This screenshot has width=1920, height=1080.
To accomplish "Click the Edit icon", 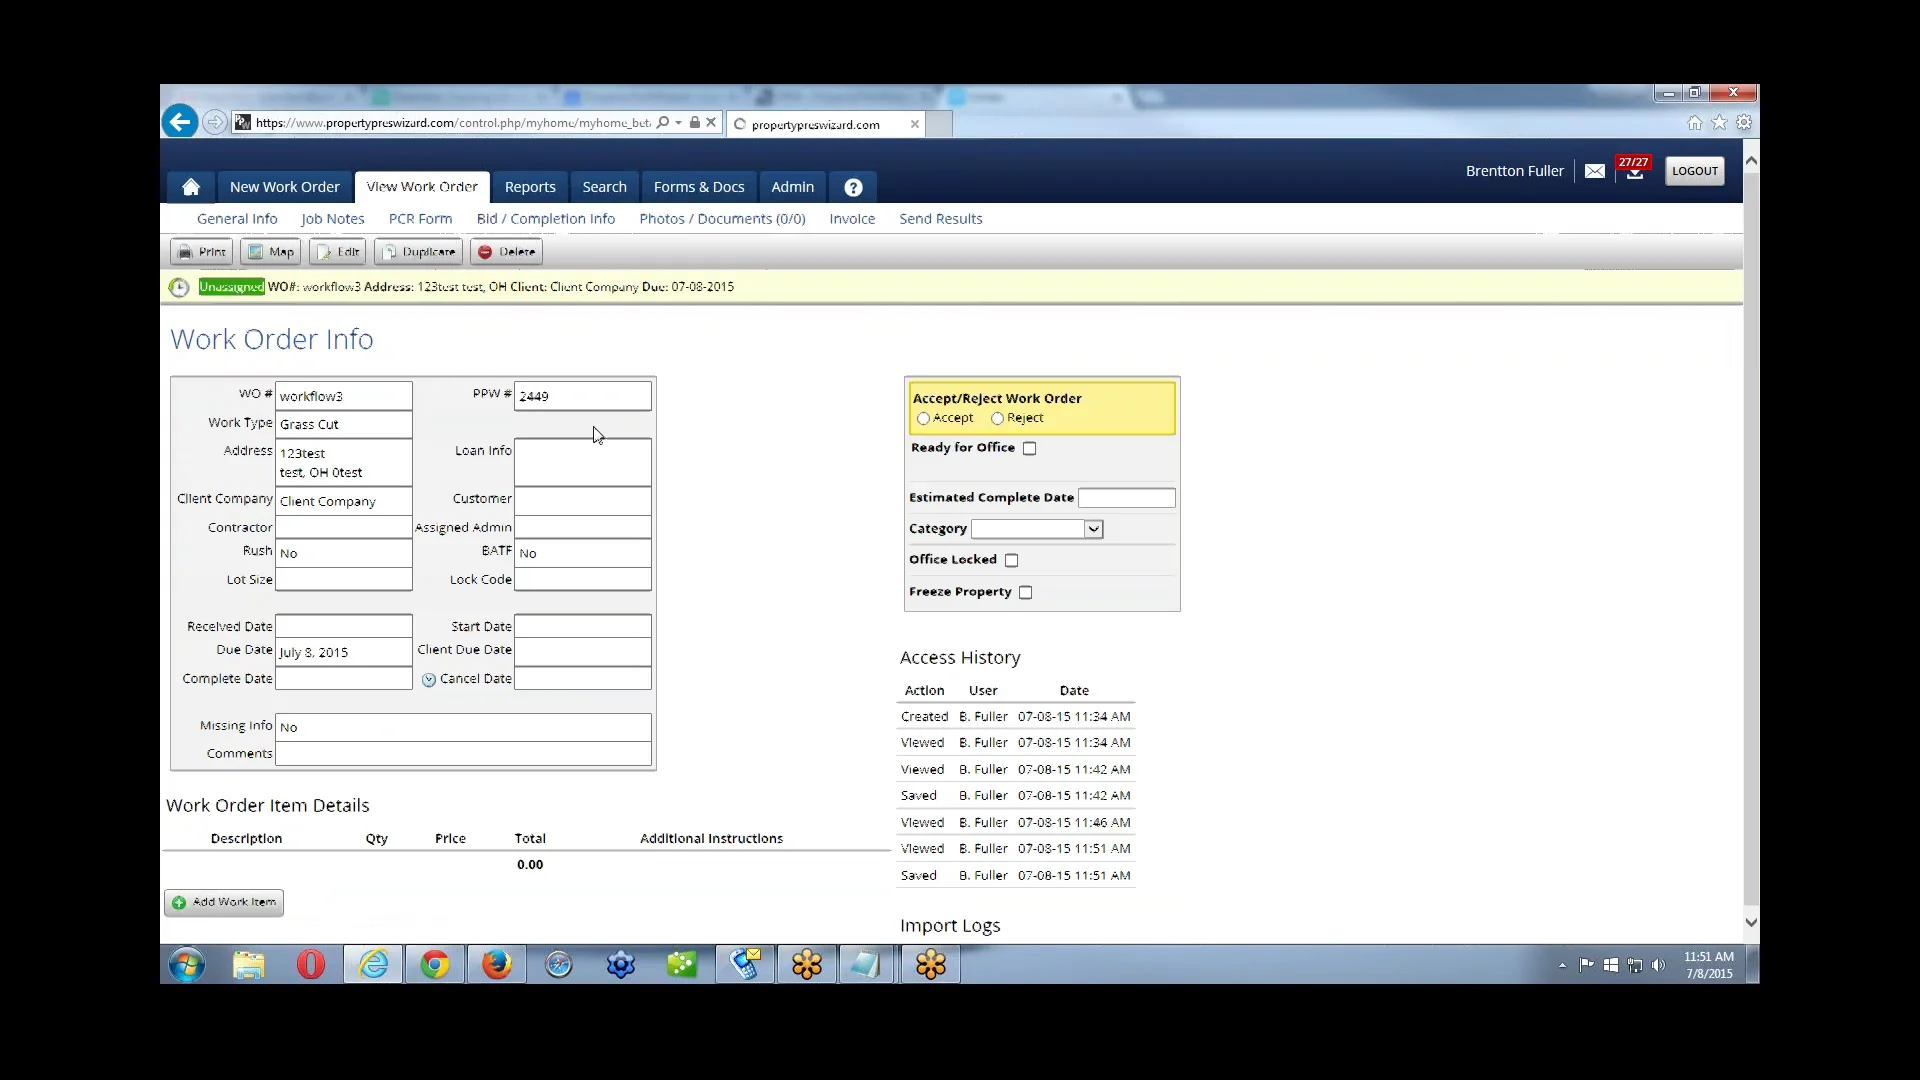I will (338, 252).
